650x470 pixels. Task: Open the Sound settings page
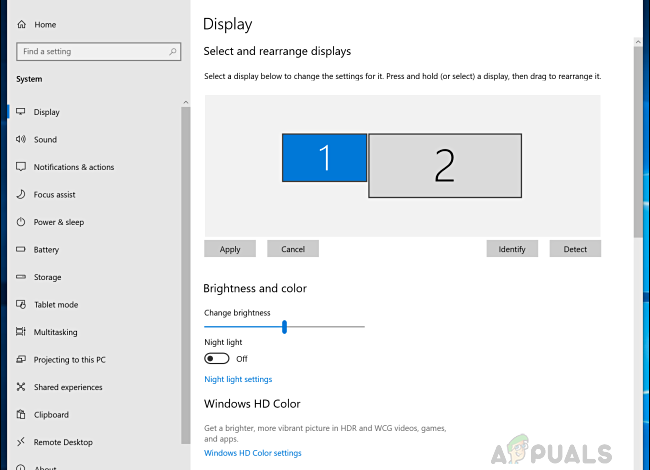(45, 140)
